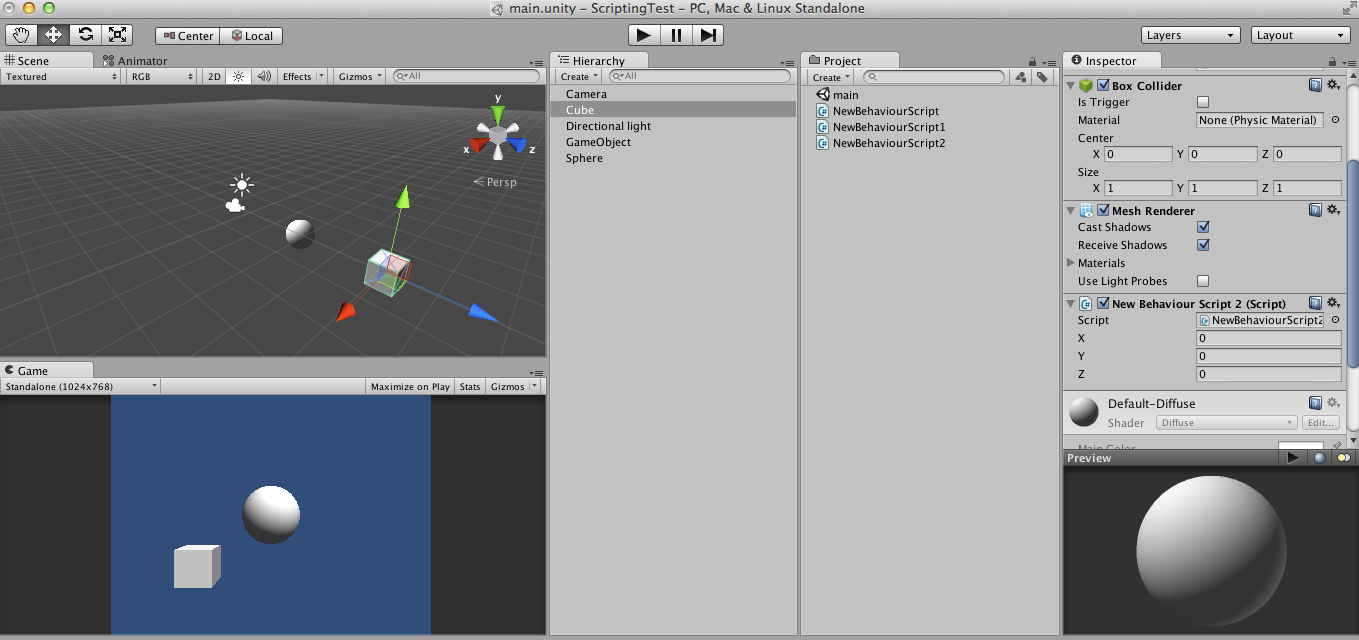Click the Game view Stats button

(x=470, y=386)
